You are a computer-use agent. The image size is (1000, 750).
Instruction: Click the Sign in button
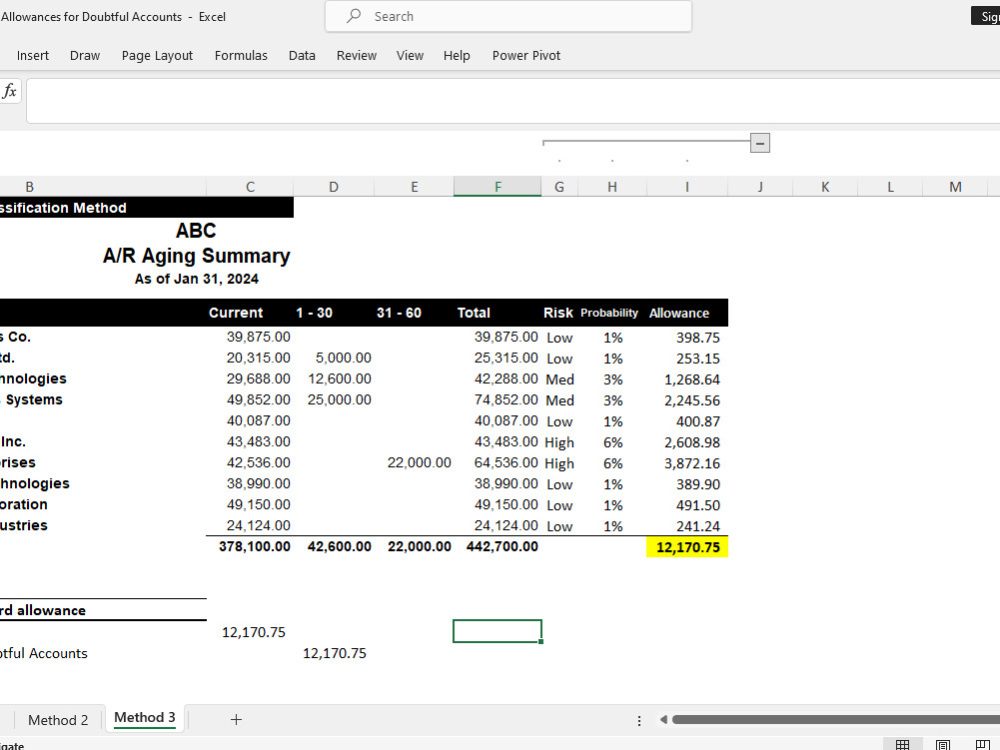(x=986, y=16)
